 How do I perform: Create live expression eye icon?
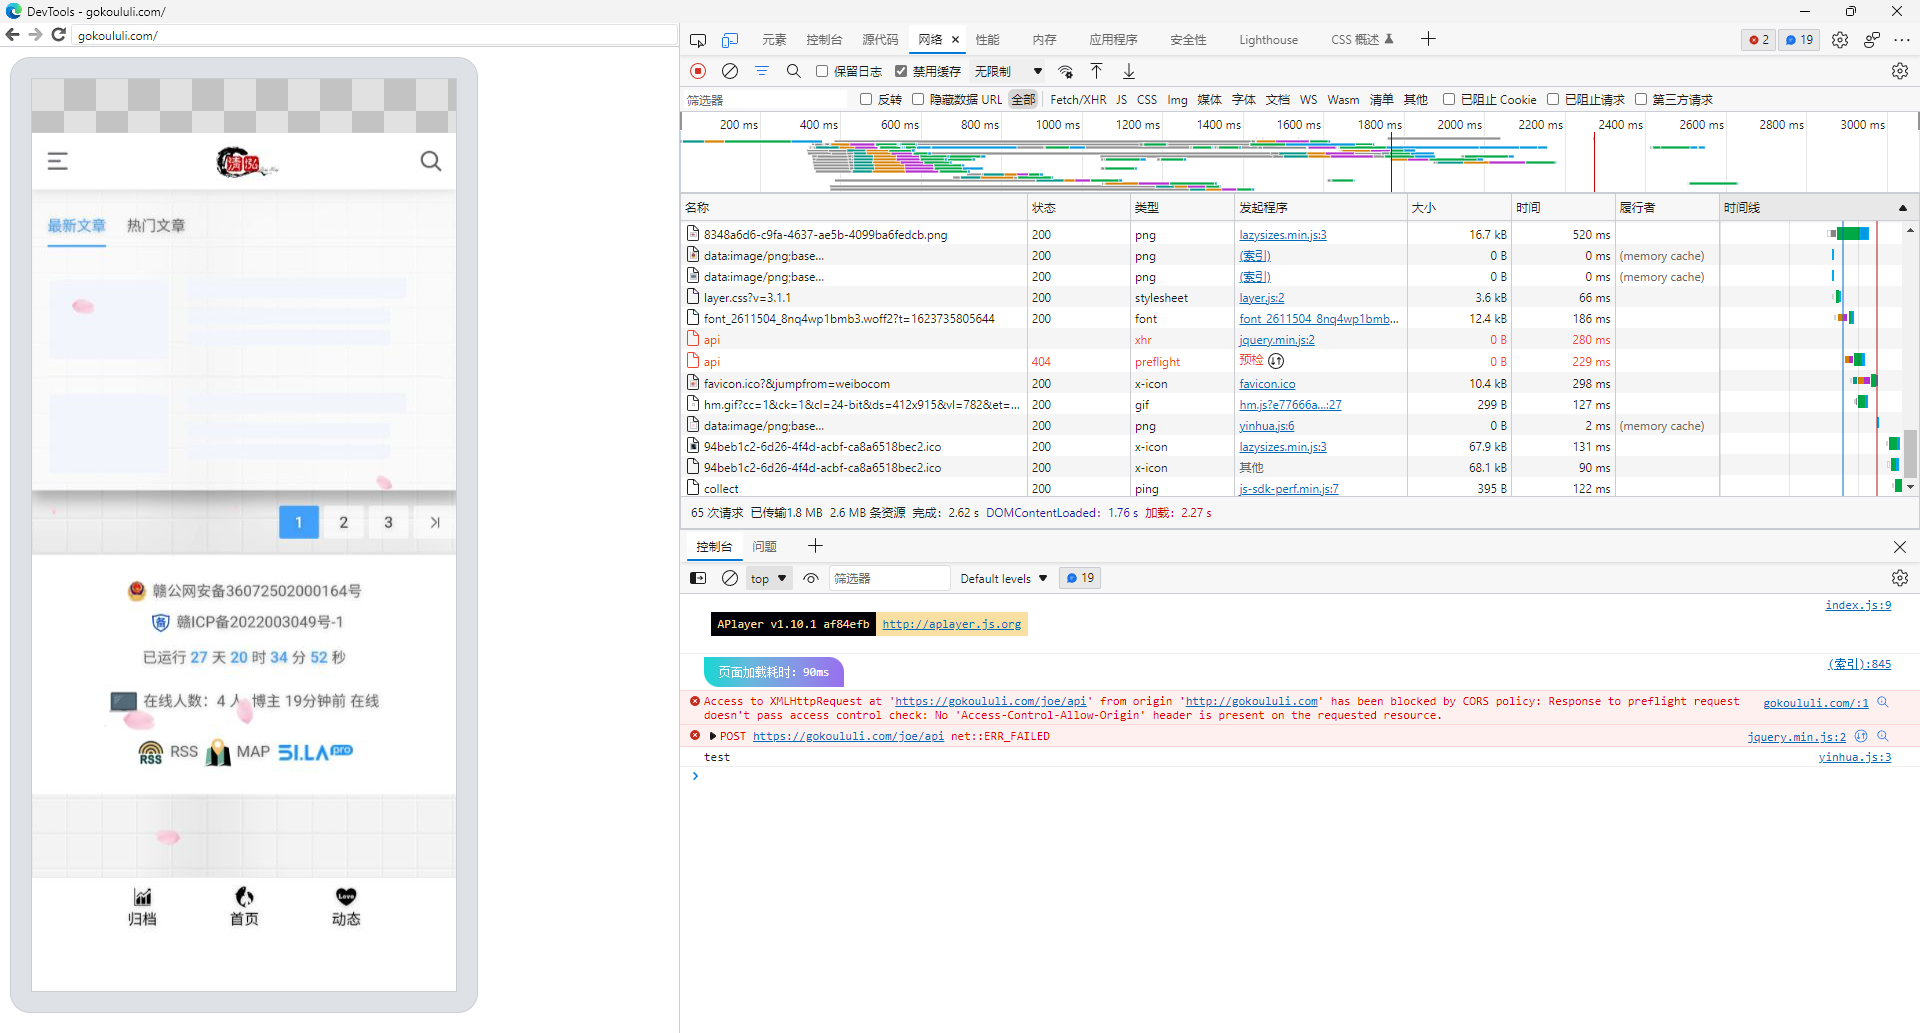[811, 578]
